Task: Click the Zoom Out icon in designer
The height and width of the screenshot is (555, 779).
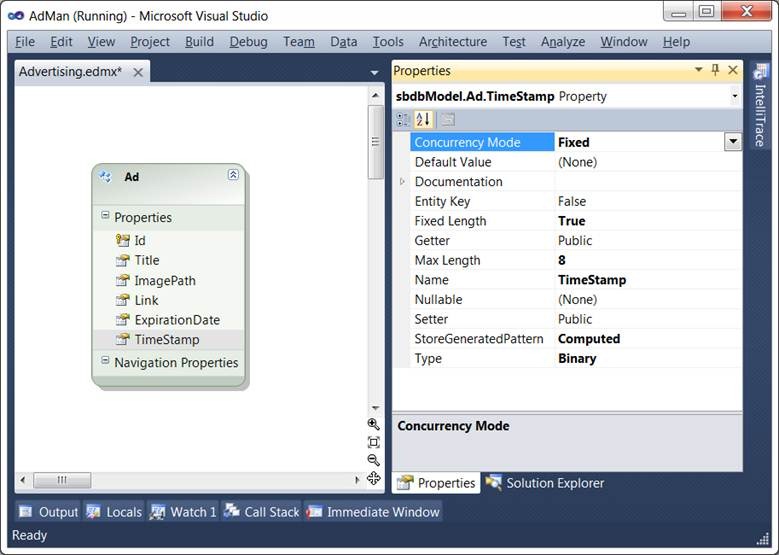Action: click(x=374, y=460)
